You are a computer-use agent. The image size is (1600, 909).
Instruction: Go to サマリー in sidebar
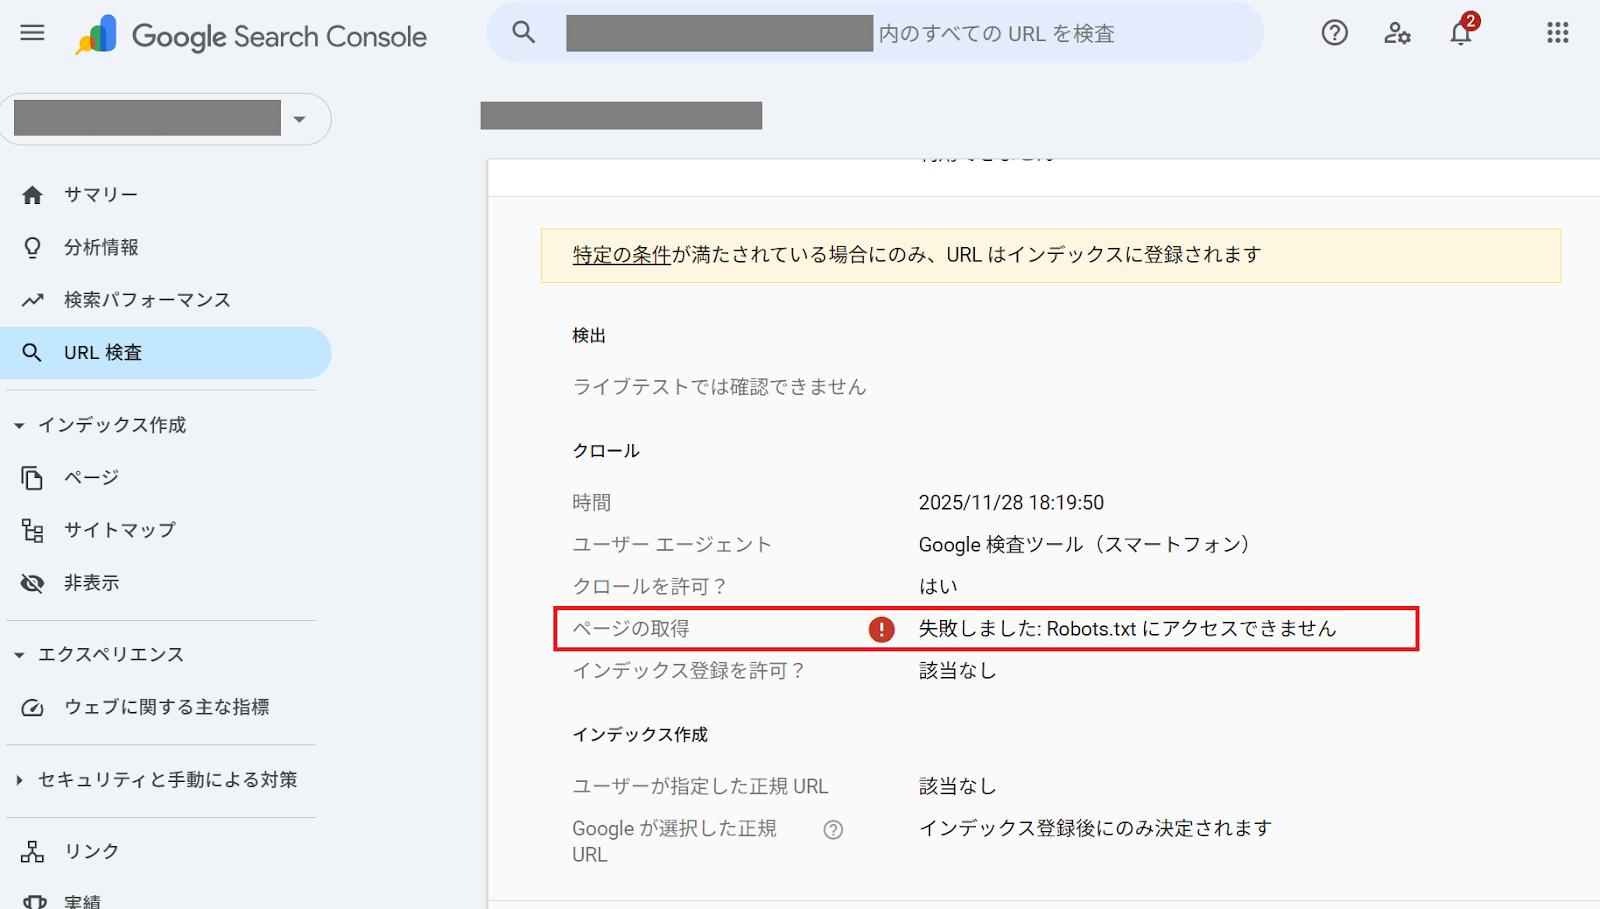[100, 195]
